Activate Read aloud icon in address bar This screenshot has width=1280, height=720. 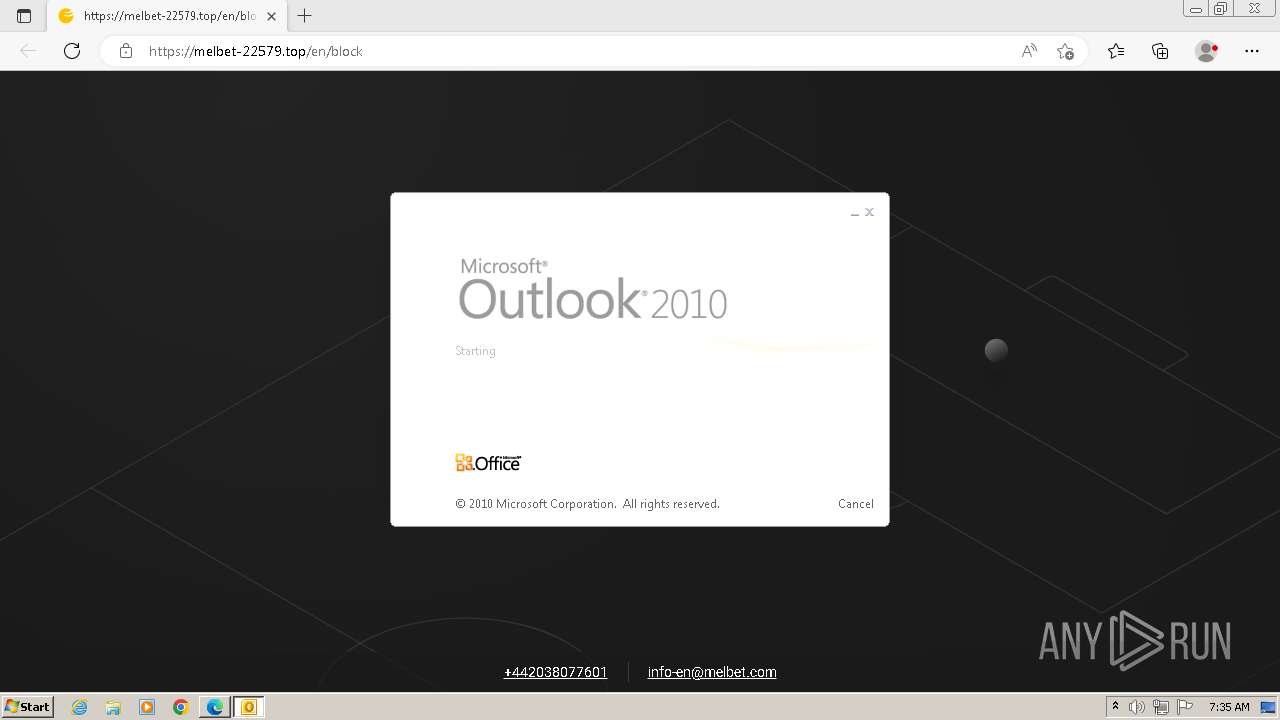[1029, 51]
